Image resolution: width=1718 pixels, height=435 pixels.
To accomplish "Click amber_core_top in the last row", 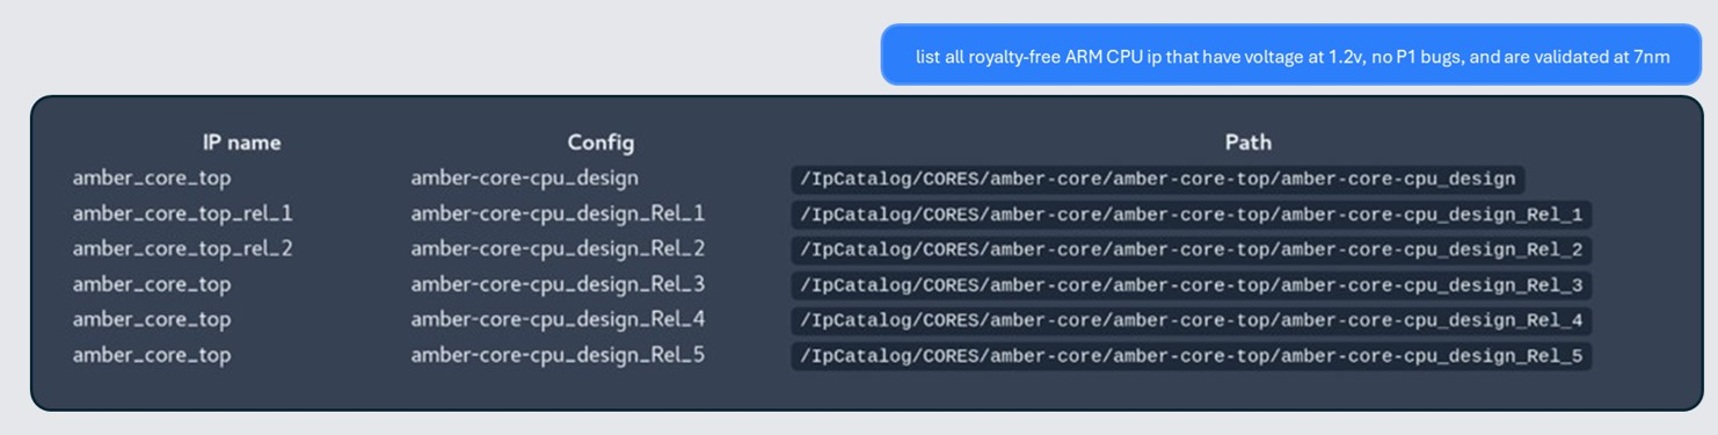I will 151,355.
